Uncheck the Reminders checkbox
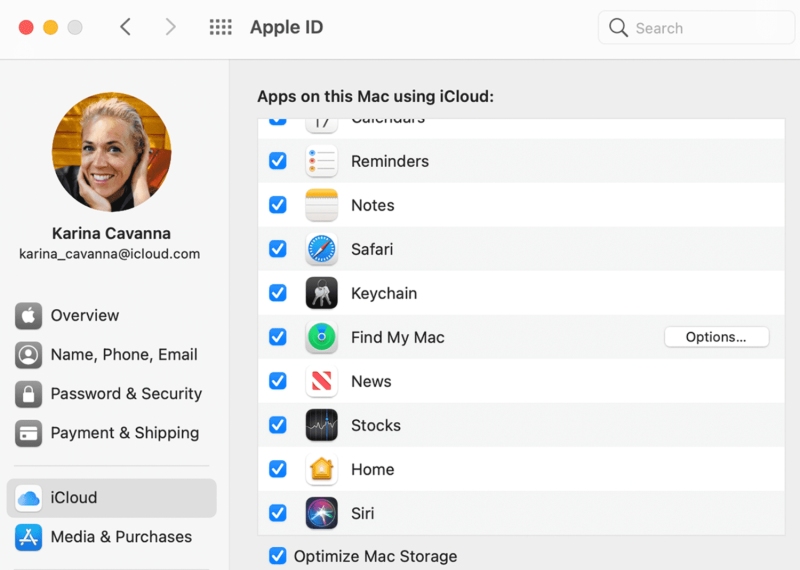Screen dimensions: 800x570 point(278,161)
